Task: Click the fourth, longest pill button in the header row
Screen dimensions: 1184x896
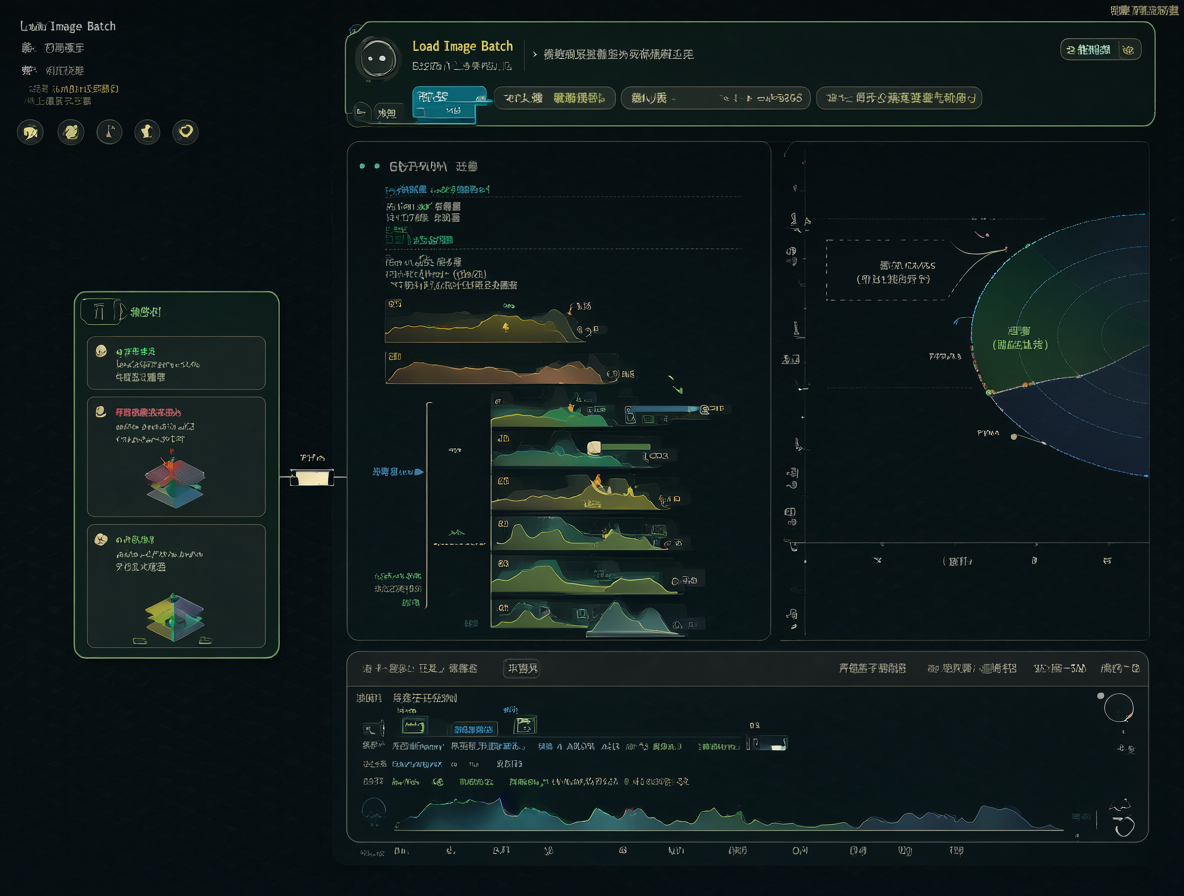Action: click(x=899, y=98)
